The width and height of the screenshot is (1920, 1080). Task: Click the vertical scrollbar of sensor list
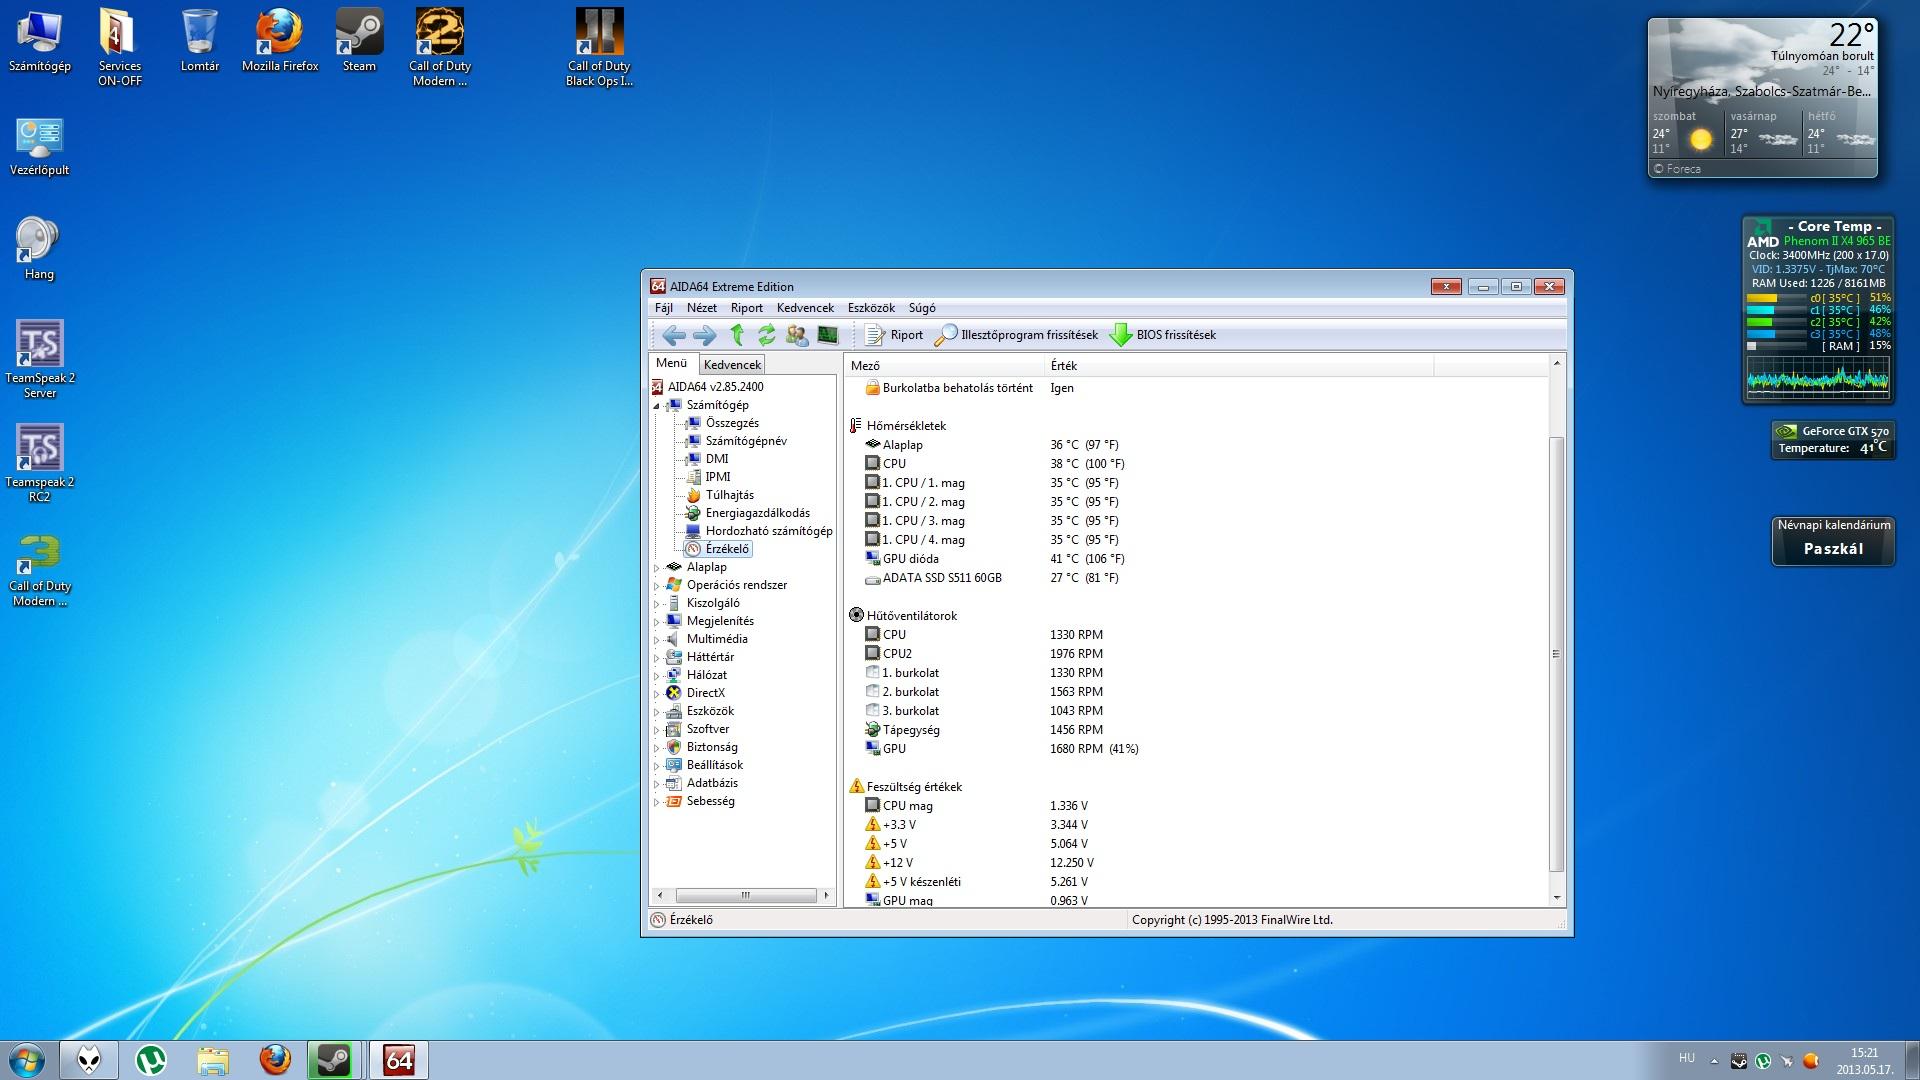pos(1556,654)
